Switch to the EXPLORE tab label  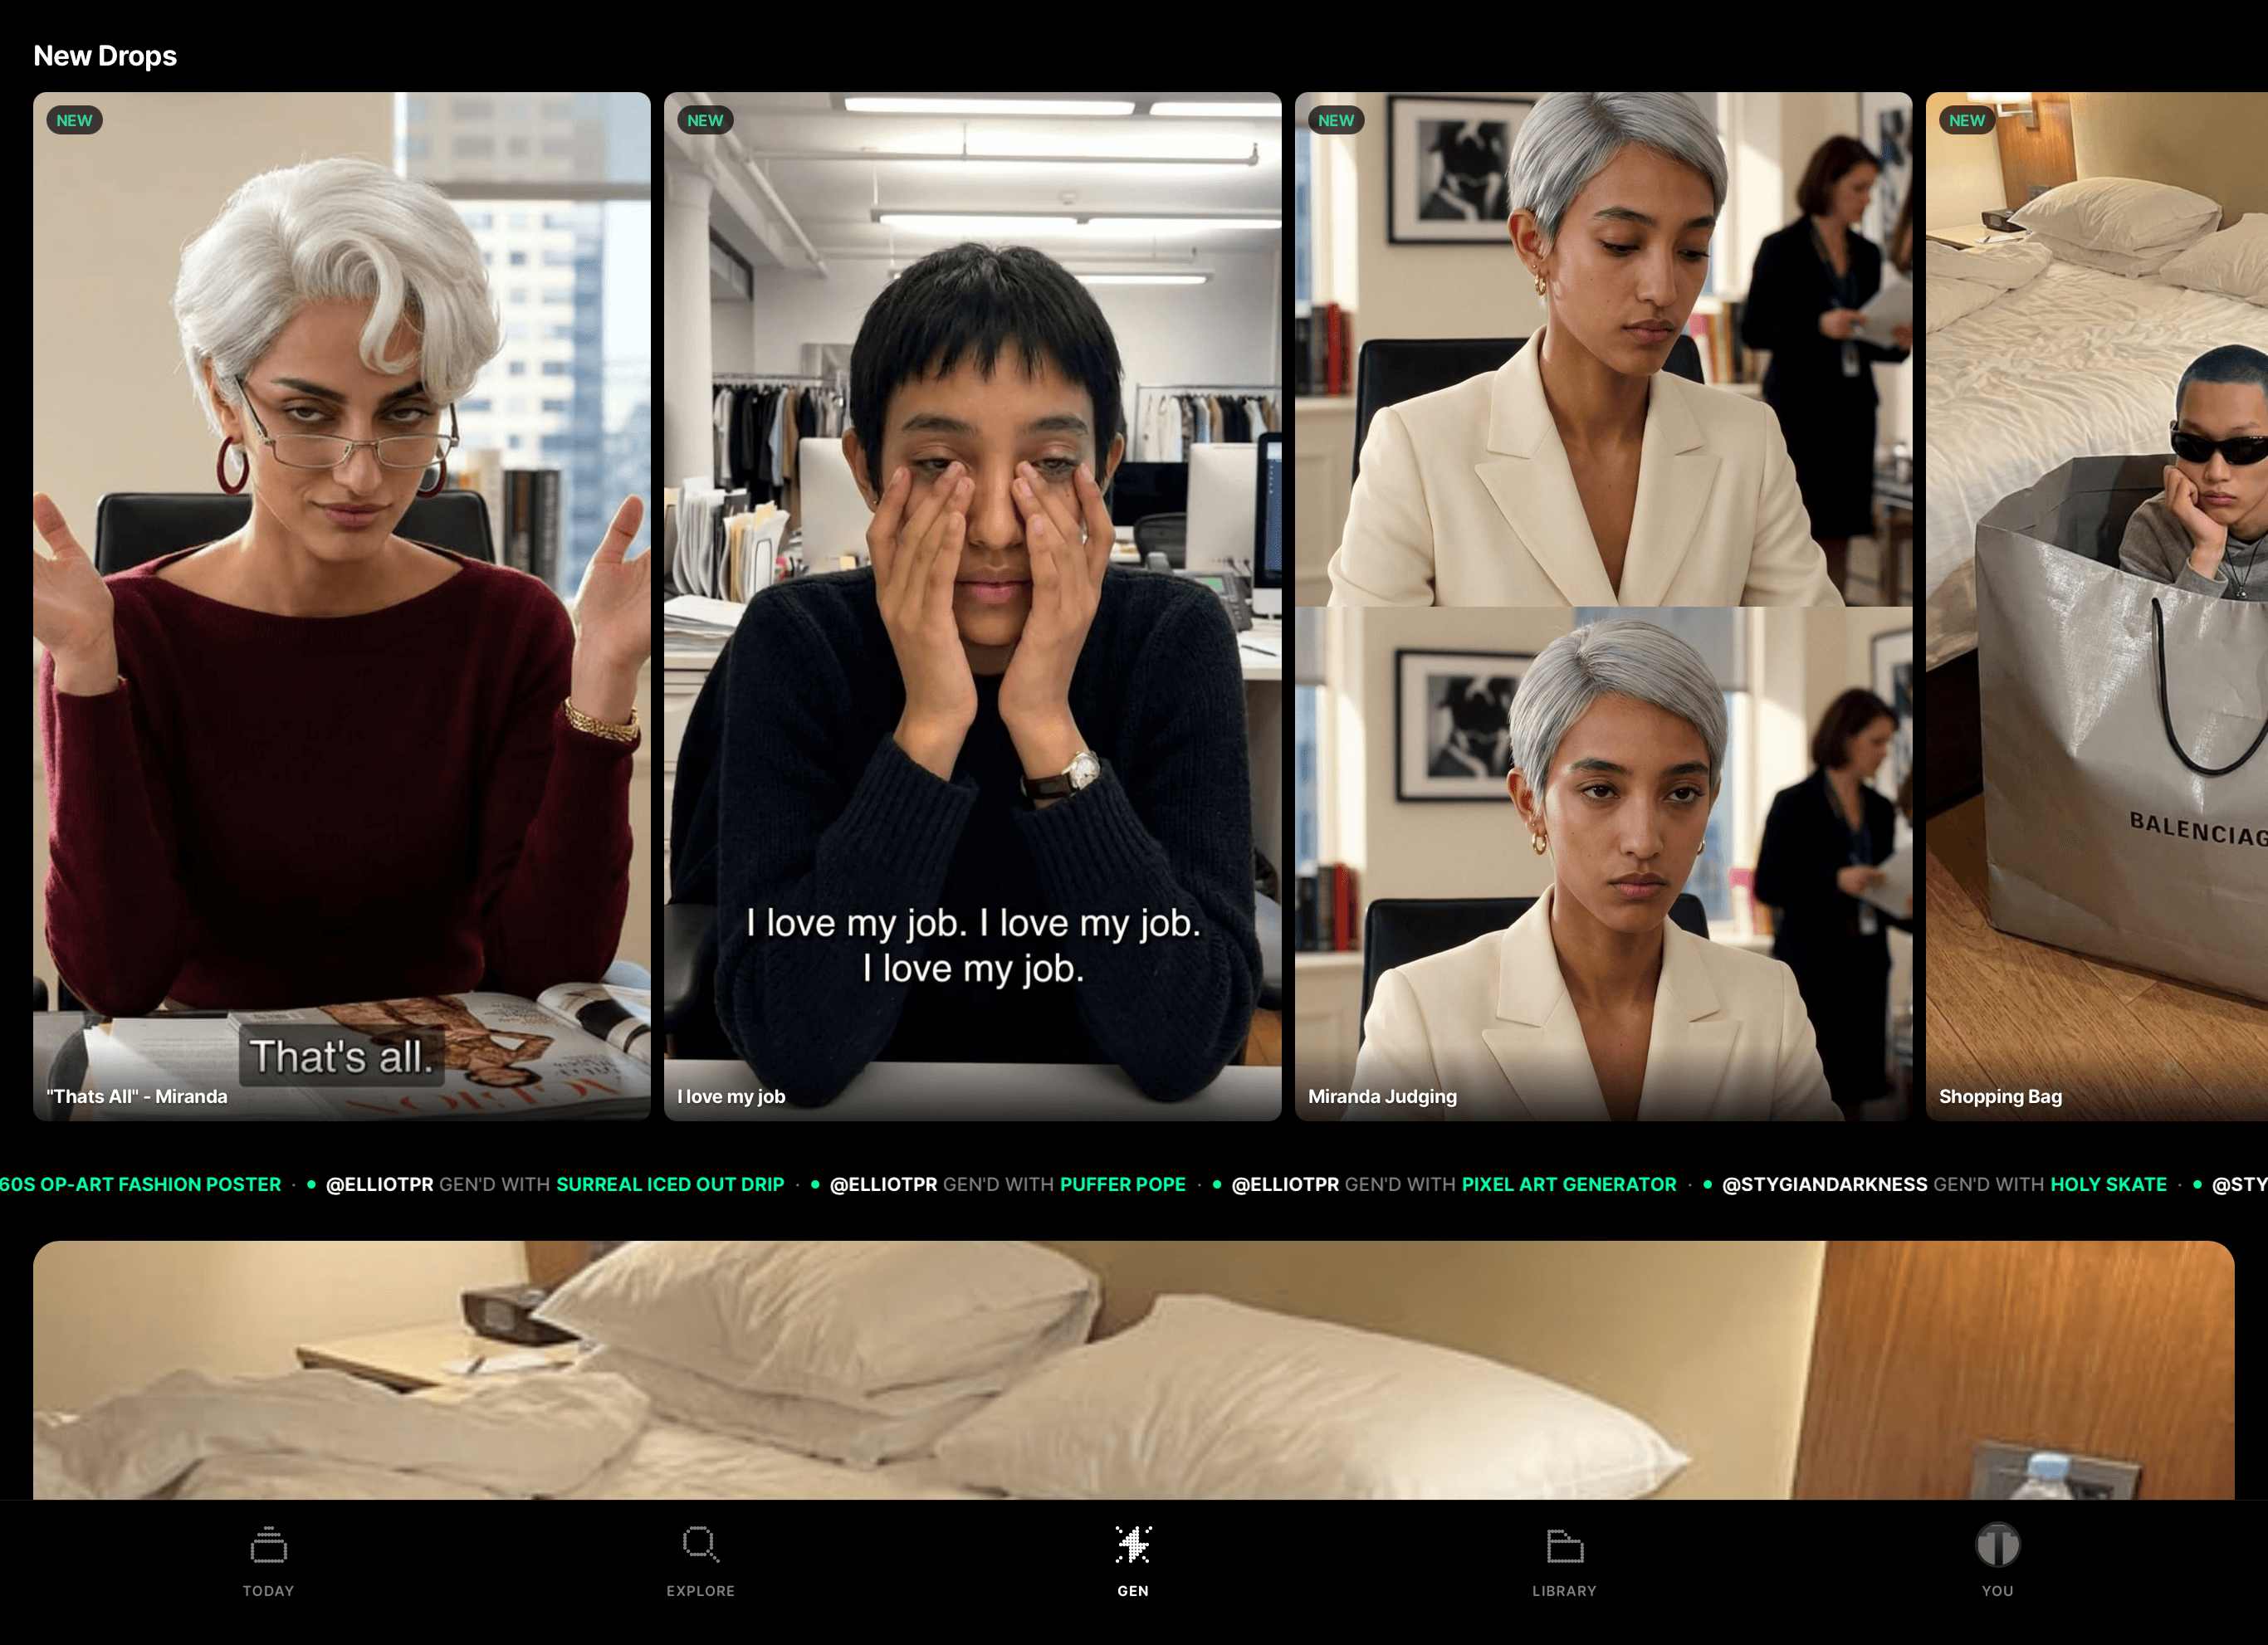pos(700,1591)
